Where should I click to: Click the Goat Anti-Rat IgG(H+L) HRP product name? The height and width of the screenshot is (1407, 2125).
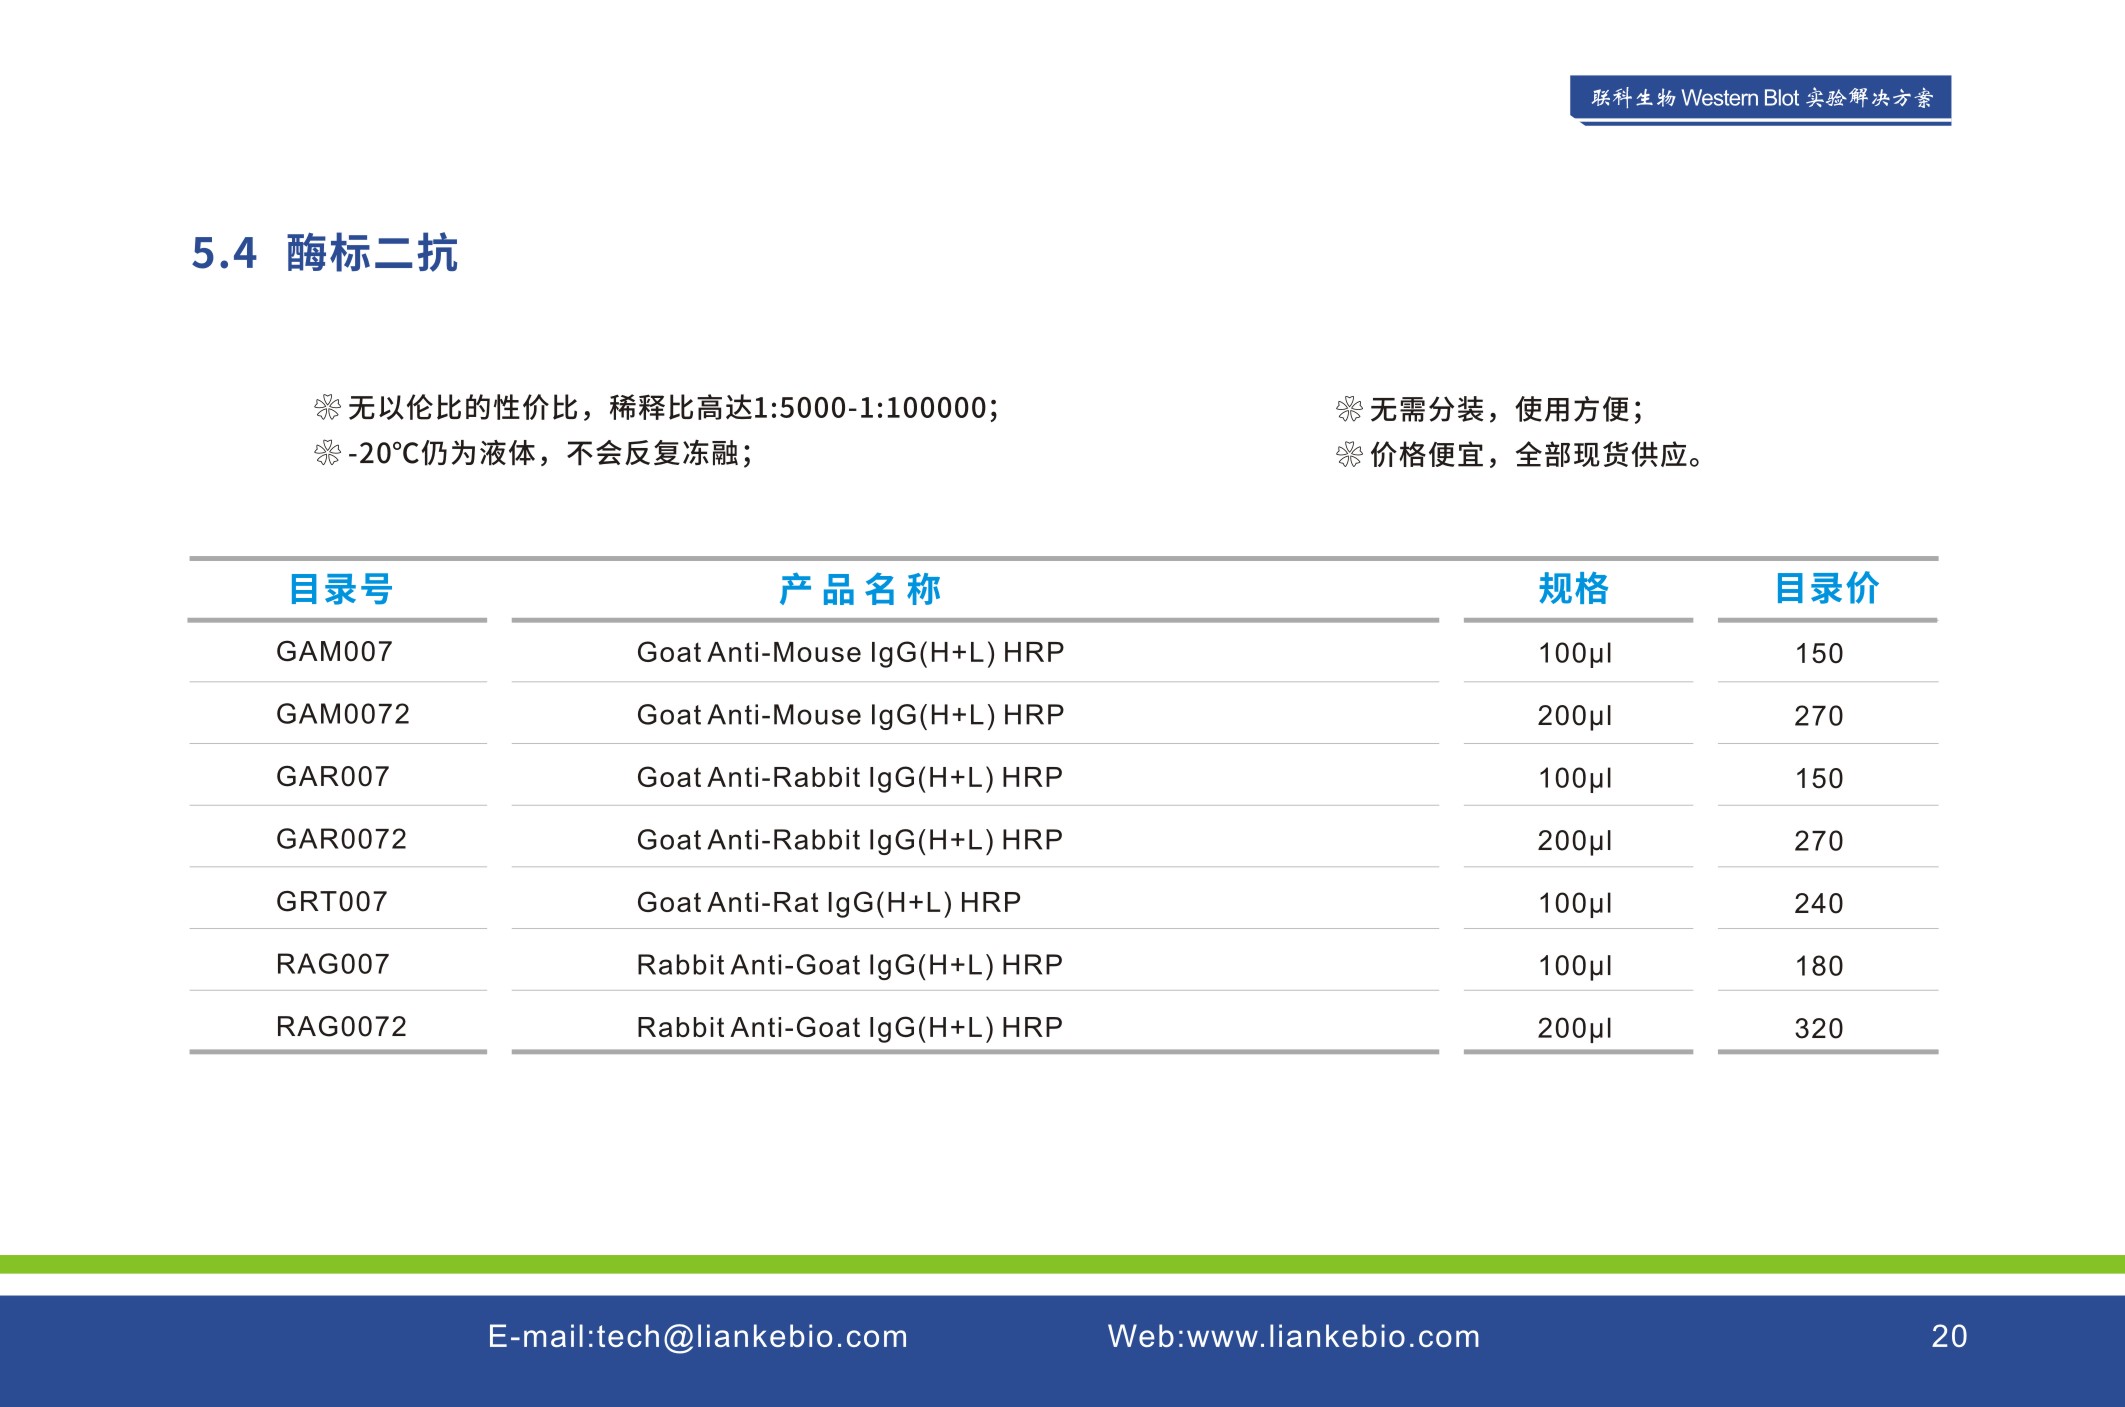coord(828,902)
